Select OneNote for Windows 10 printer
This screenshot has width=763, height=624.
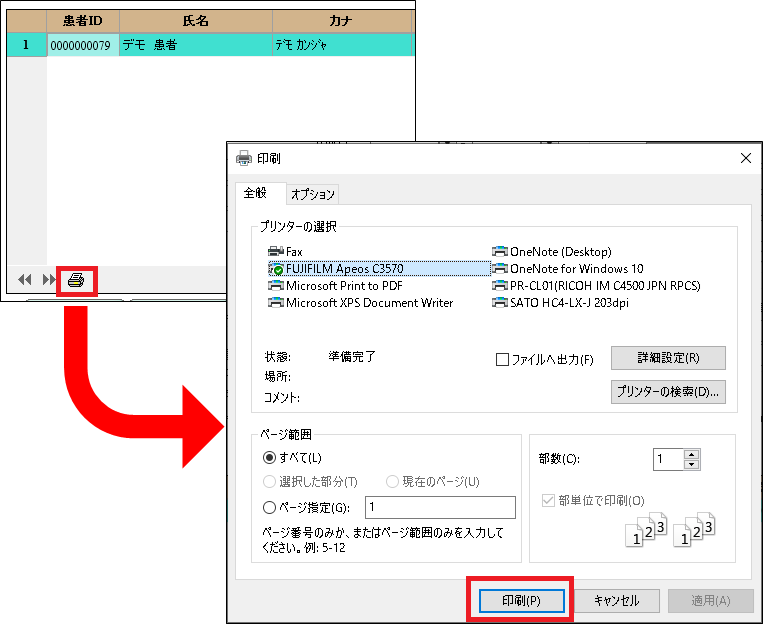coord(568,269)
